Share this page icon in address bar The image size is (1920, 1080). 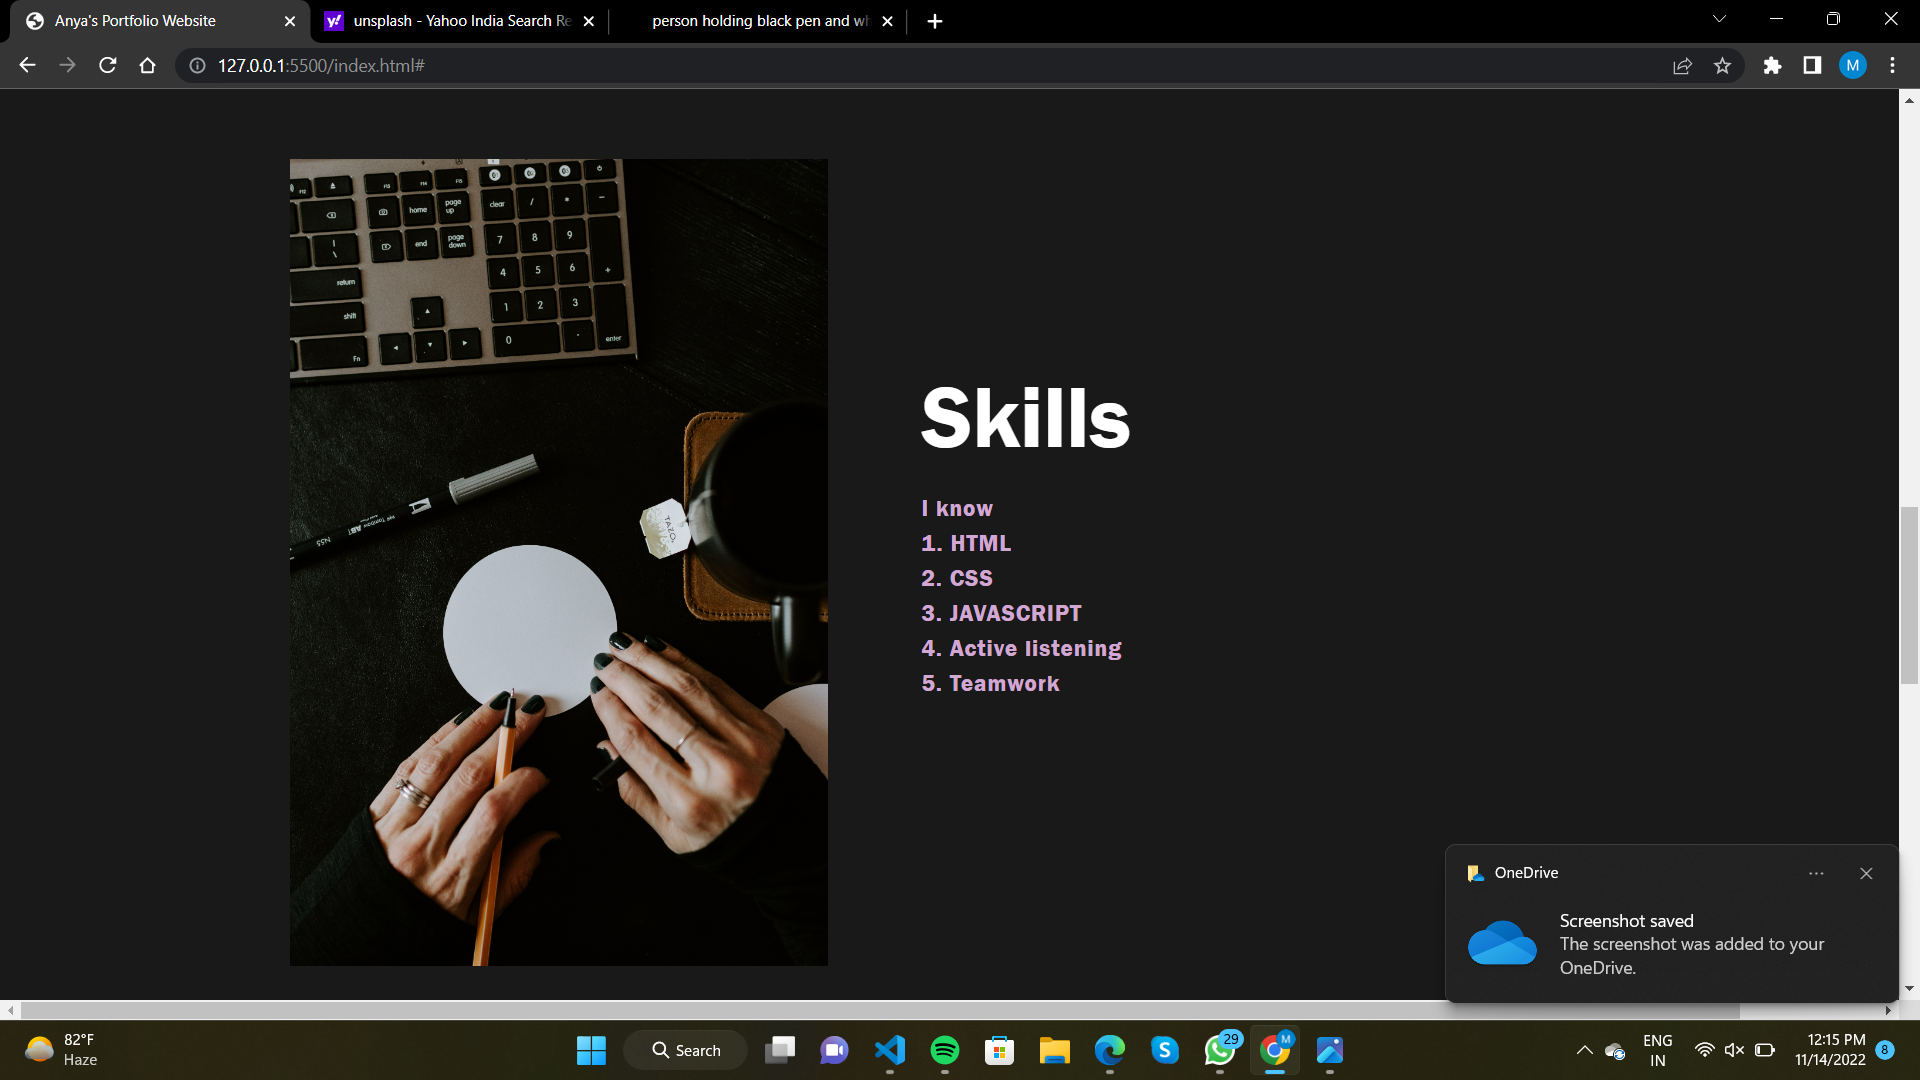coord(1682,65)
